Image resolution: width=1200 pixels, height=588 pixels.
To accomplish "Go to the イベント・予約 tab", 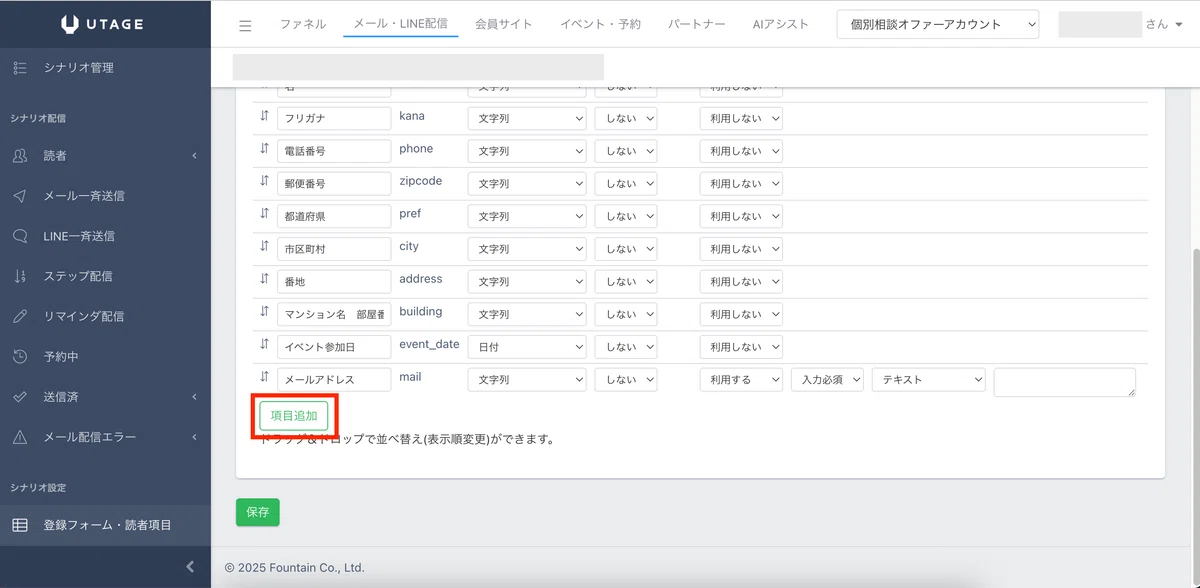I will (x=600, y=24).
